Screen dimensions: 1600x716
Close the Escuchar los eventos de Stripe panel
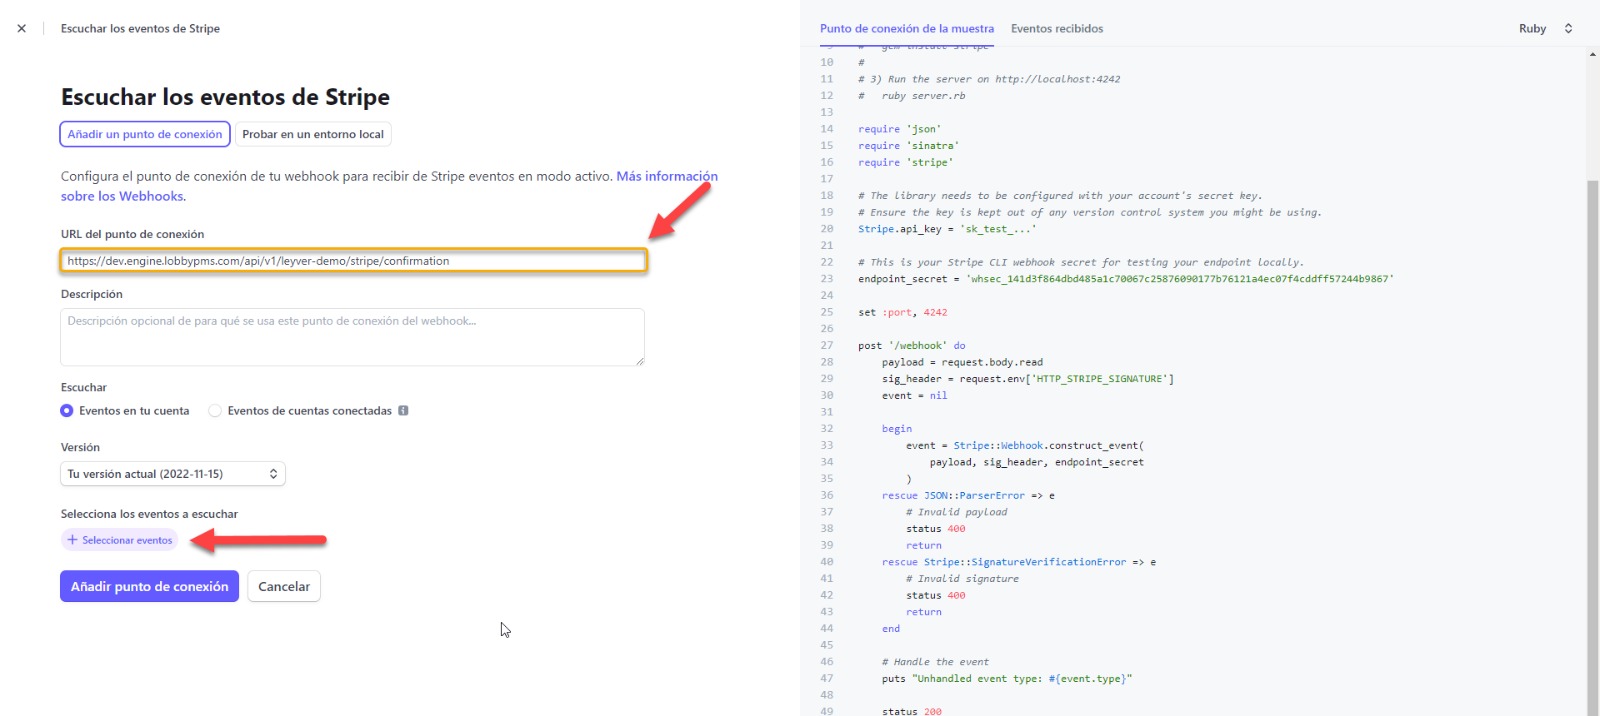(x=22, y=28)
